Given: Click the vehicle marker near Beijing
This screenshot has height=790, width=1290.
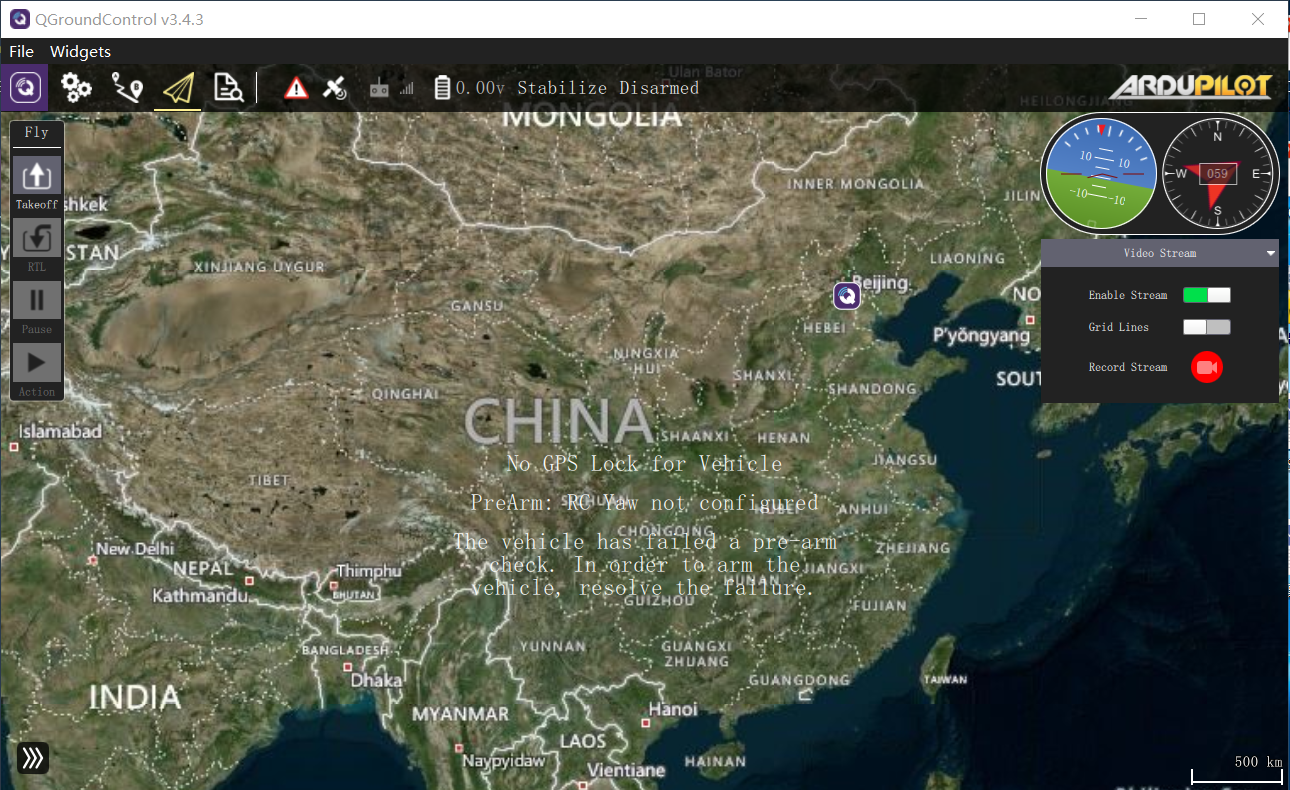Looking at the screenshot, I should 847,295.
